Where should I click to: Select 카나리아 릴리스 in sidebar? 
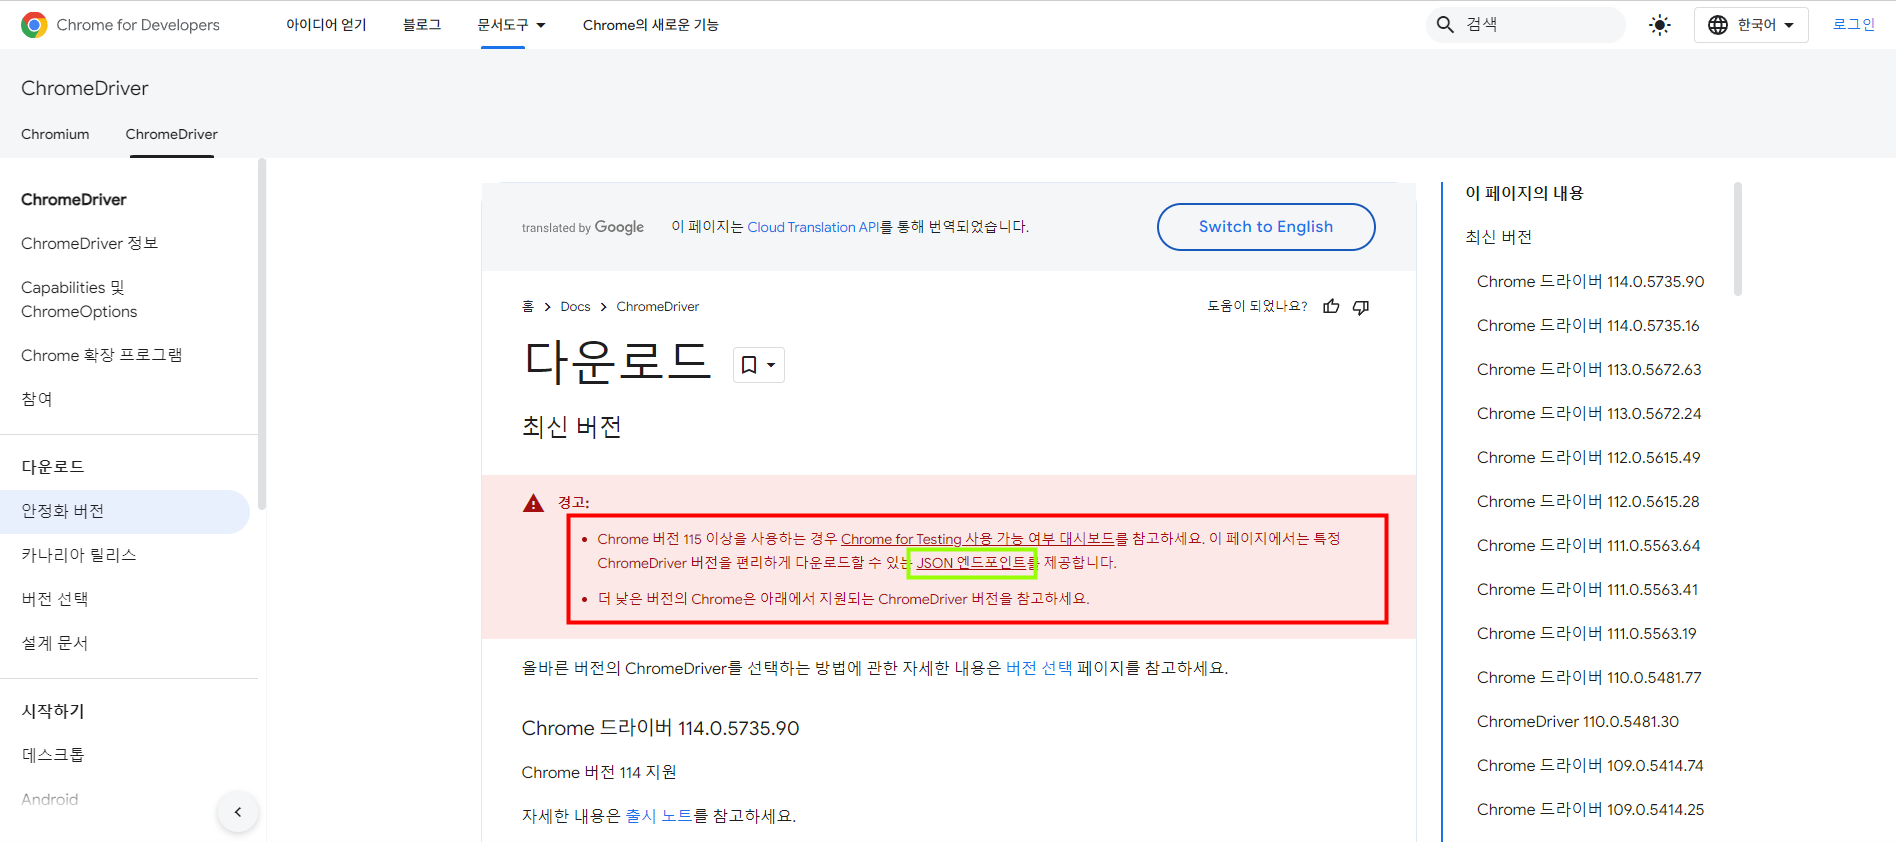coord(79,555)
